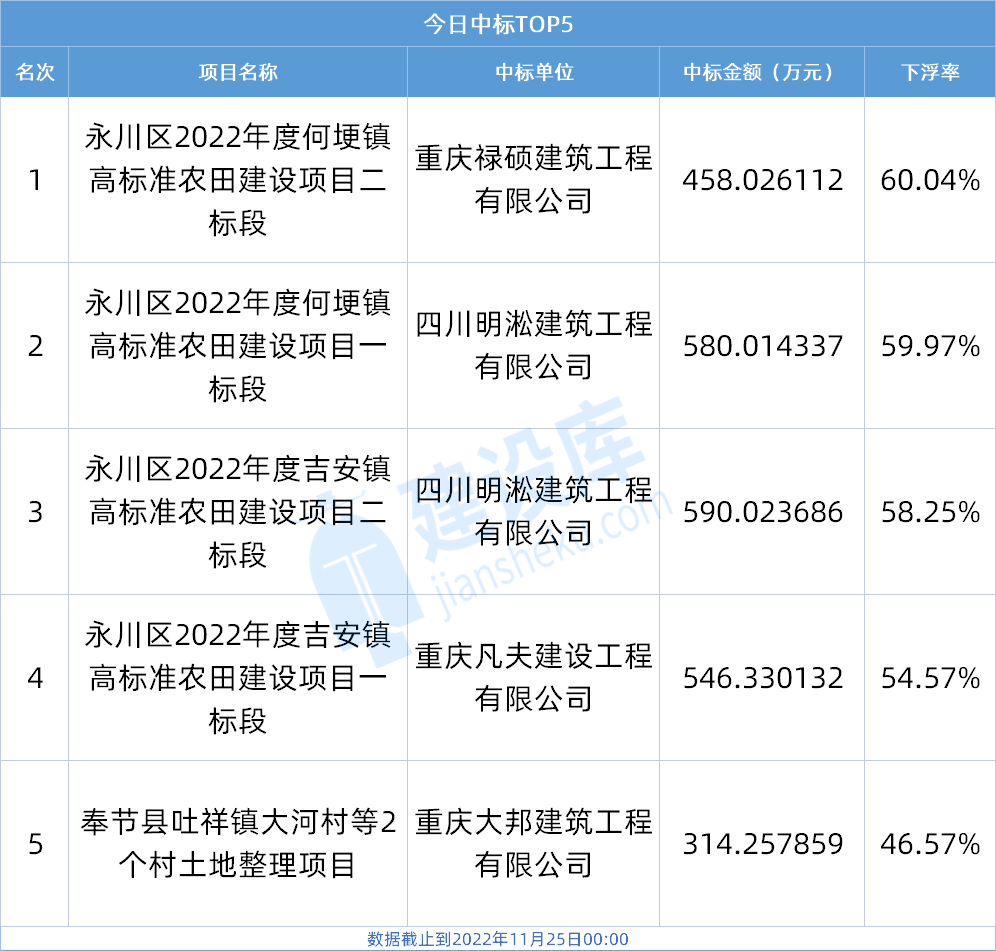The width and height of the screenshot is (996, 951).
Task: Click the 60.04% discount rate cell
Action: [x=930, y=180]
